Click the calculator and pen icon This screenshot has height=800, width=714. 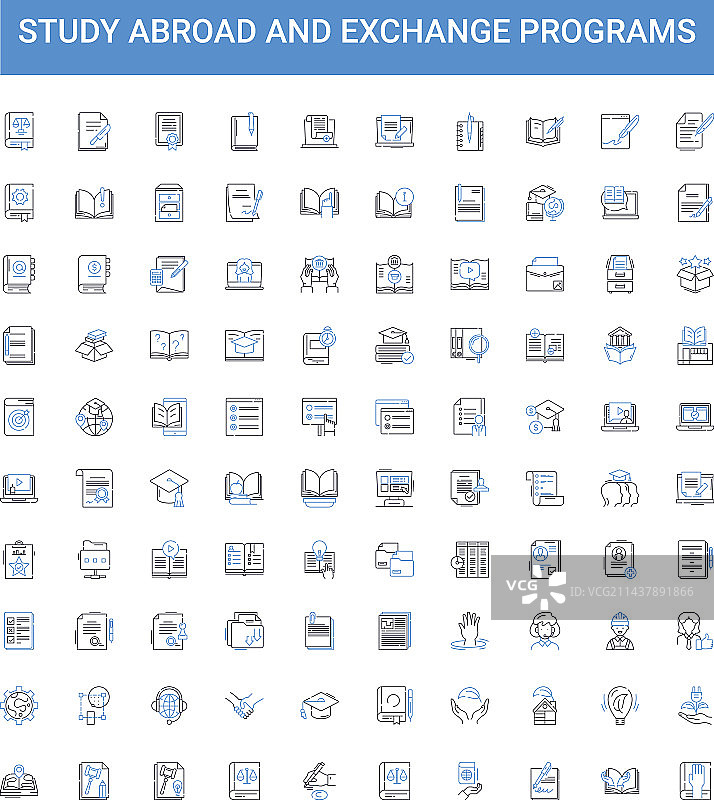(168, 272)
